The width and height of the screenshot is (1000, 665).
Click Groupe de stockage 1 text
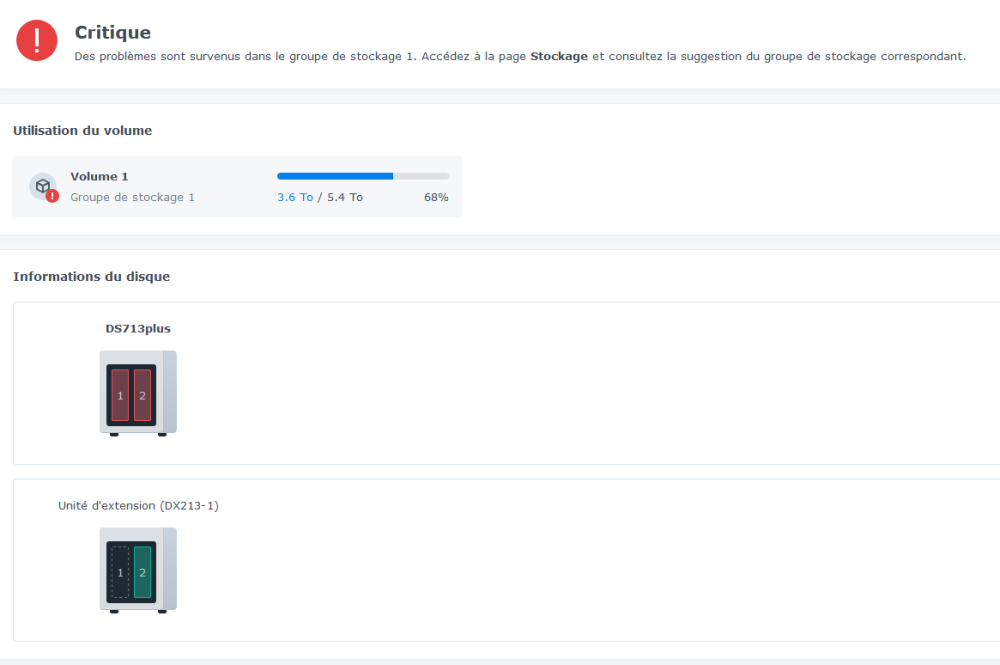[132, 198]
